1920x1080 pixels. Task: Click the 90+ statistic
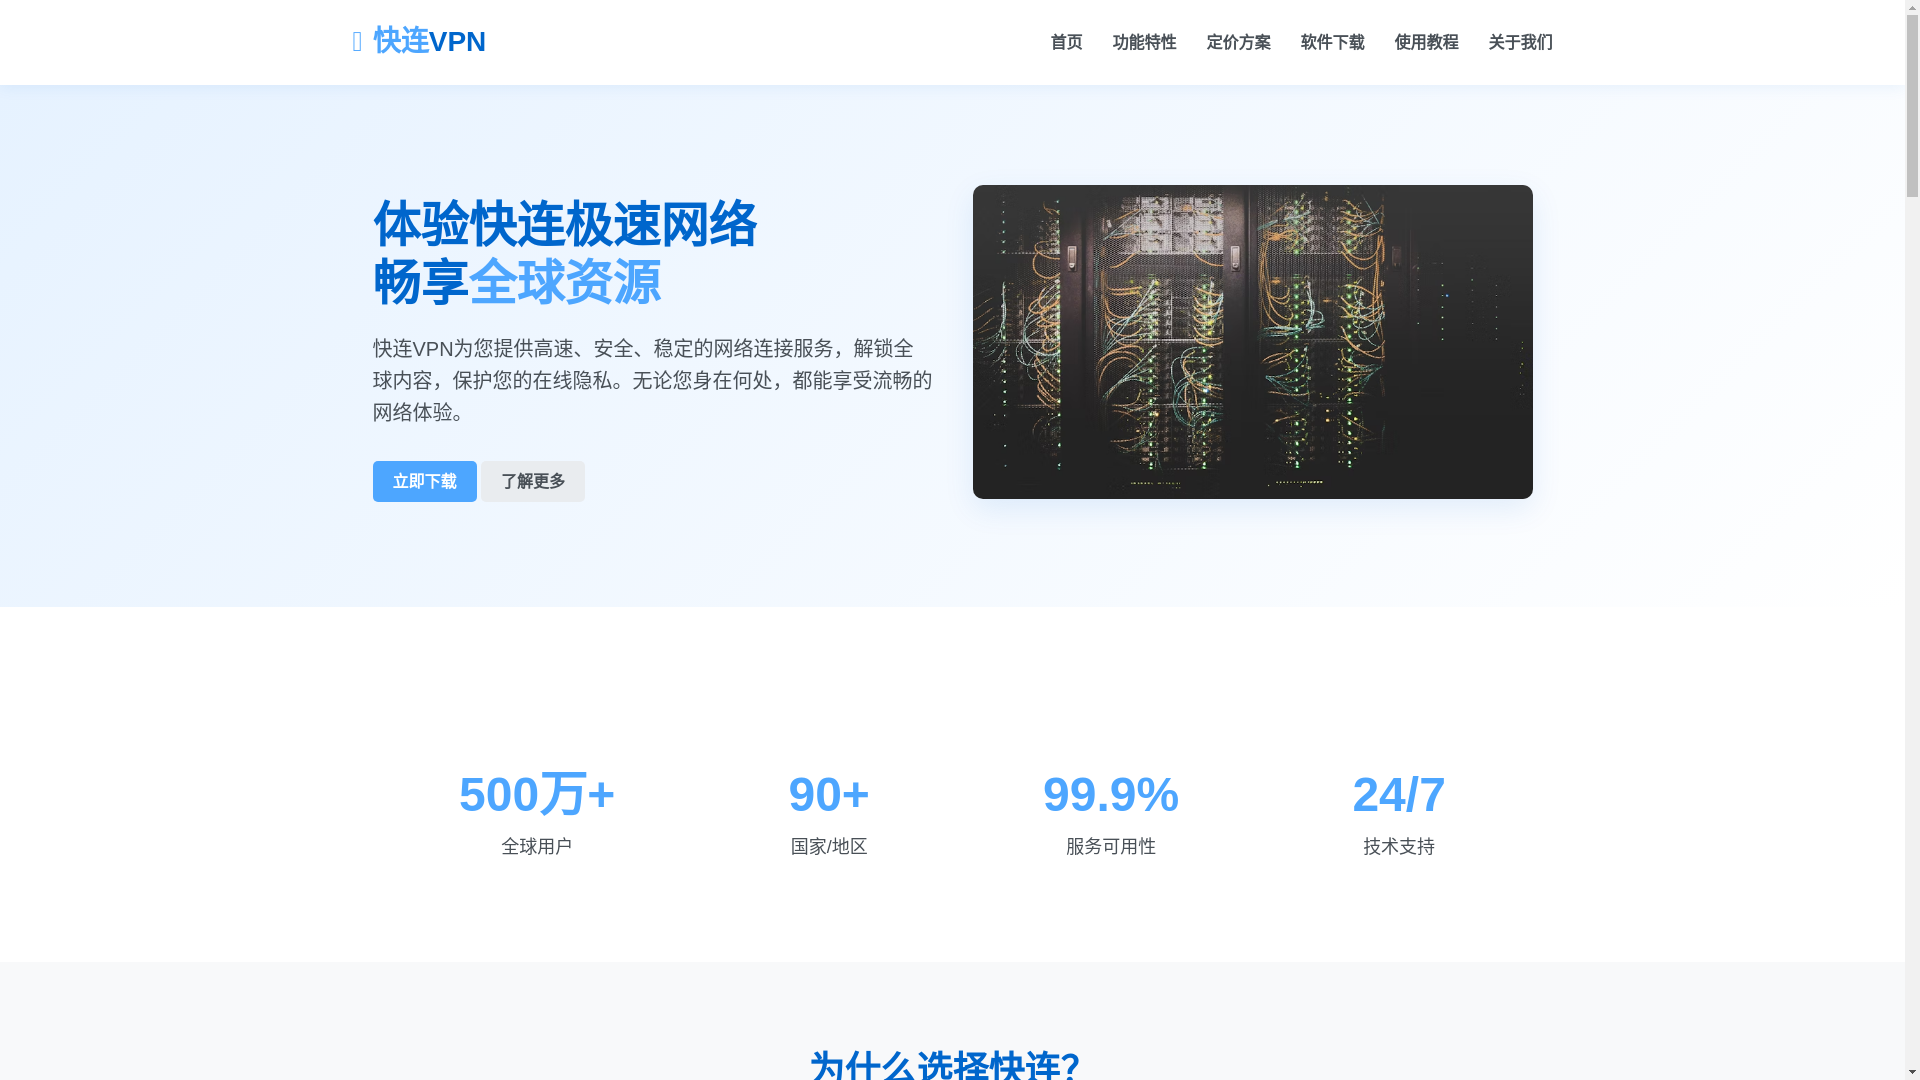(829, 794)
